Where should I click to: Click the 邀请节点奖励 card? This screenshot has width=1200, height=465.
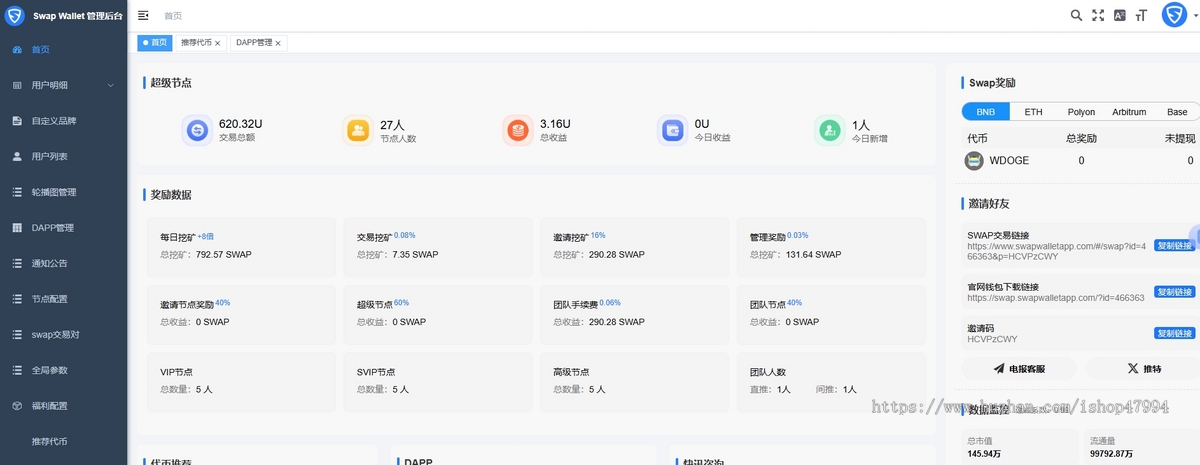coord(241,313)
